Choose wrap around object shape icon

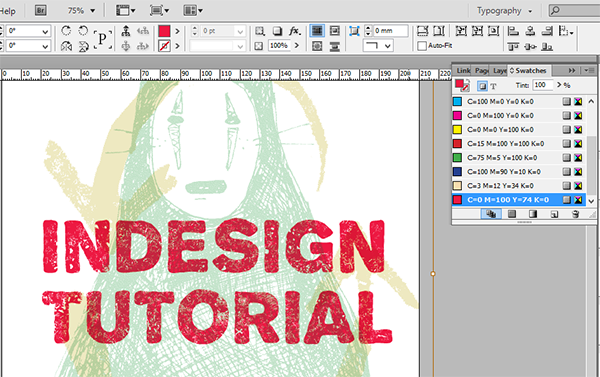point(317,46)
